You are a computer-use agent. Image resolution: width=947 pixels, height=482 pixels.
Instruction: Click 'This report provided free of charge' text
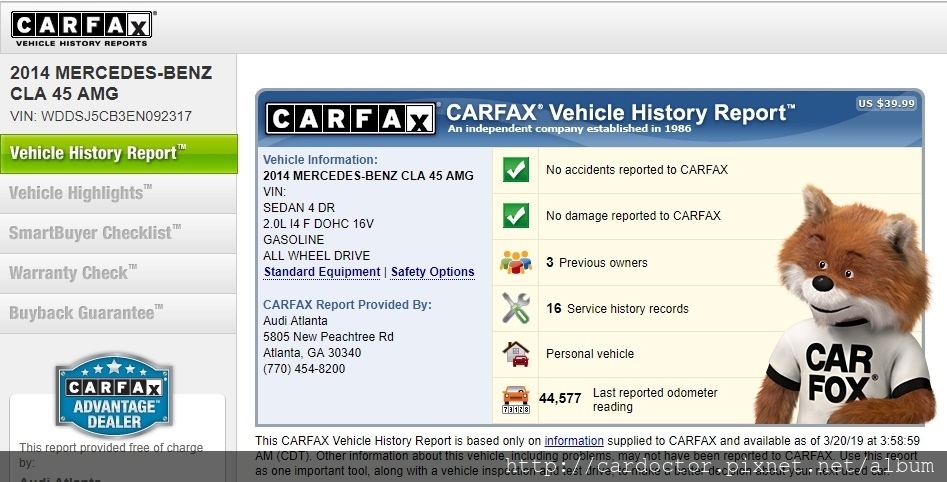pyautogui.click(x=111, y=448)
